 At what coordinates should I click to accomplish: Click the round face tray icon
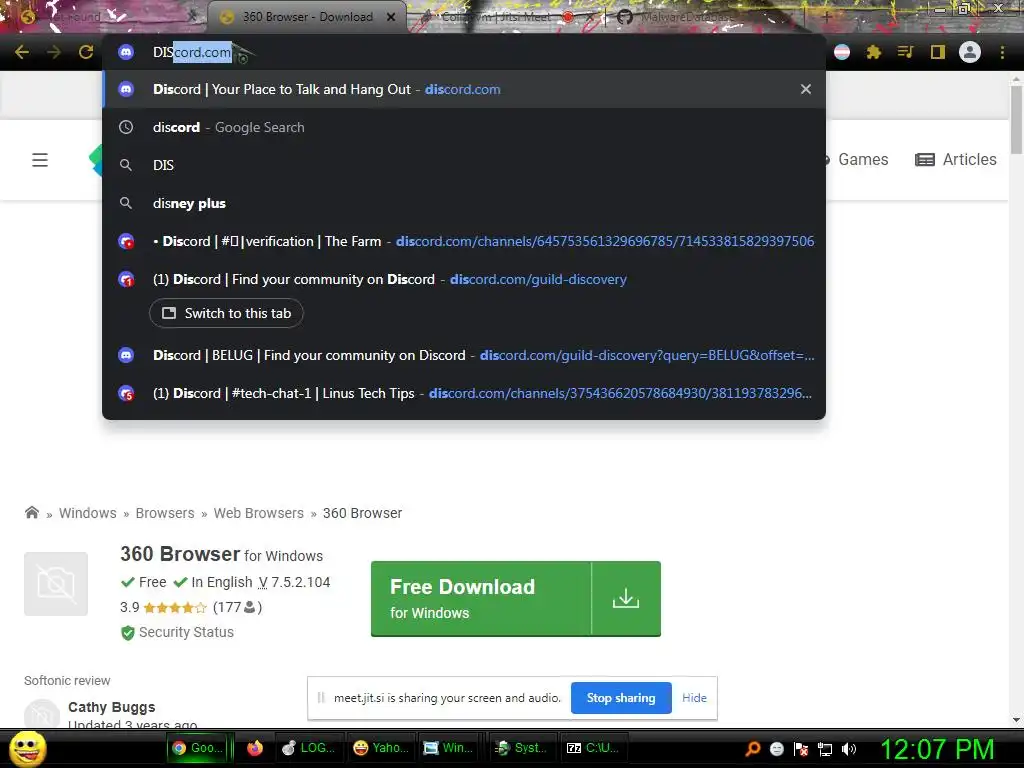776,749
